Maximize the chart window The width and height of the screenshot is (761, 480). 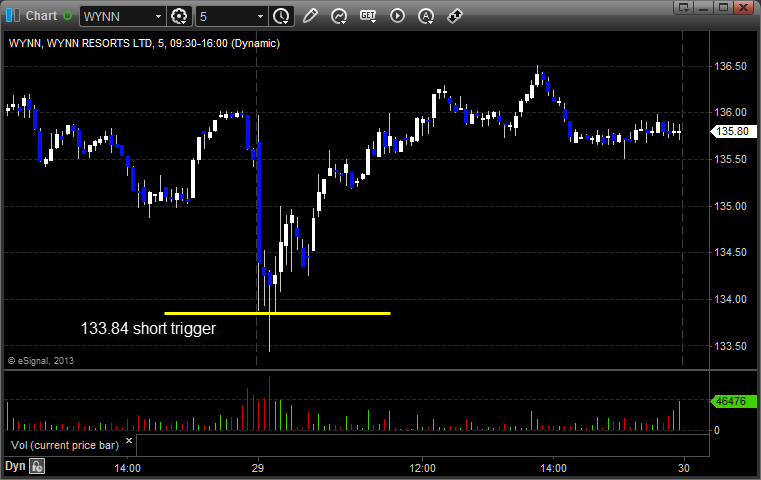(x=723, y=7)
